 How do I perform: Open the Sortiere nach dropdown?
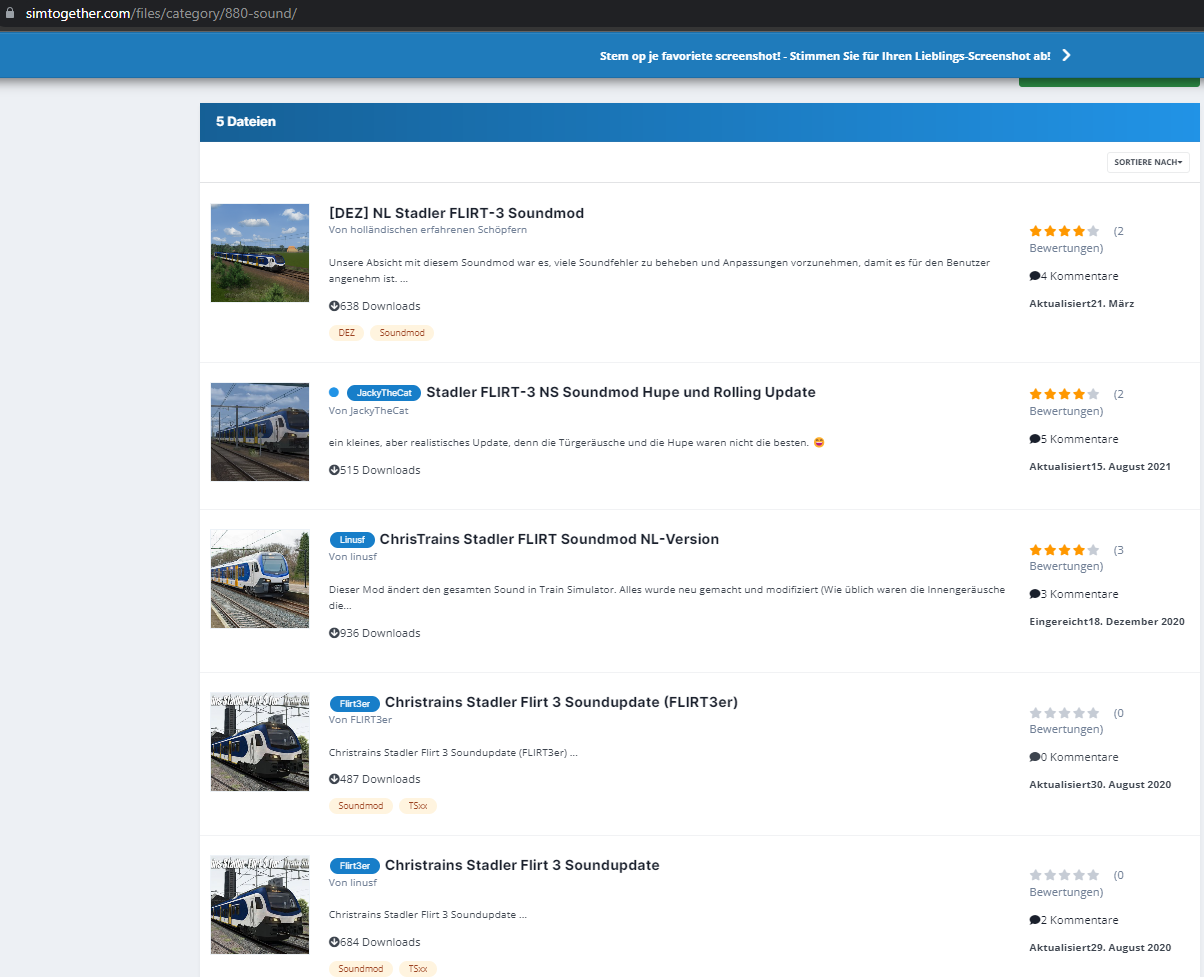coord(1148,162)
